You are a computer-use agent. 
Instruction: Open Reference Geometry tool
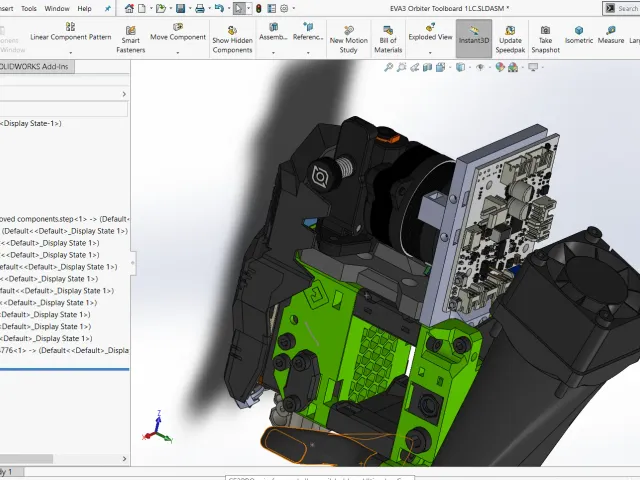[x=308, y=32]
